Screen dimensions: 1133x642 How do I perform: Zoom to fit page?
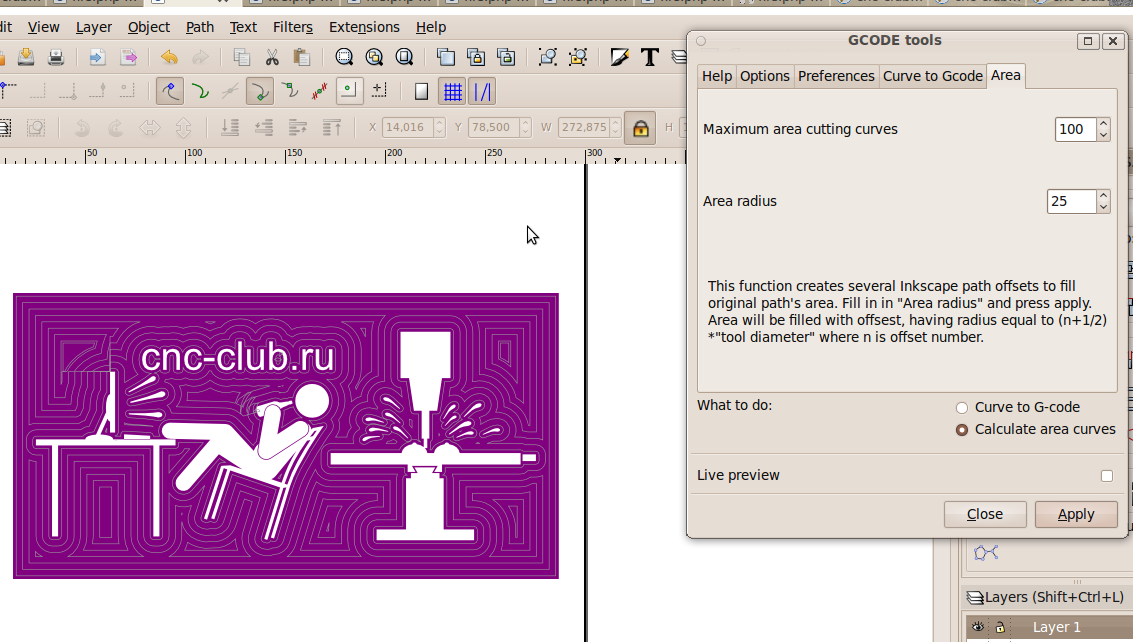tap(405, 57)
